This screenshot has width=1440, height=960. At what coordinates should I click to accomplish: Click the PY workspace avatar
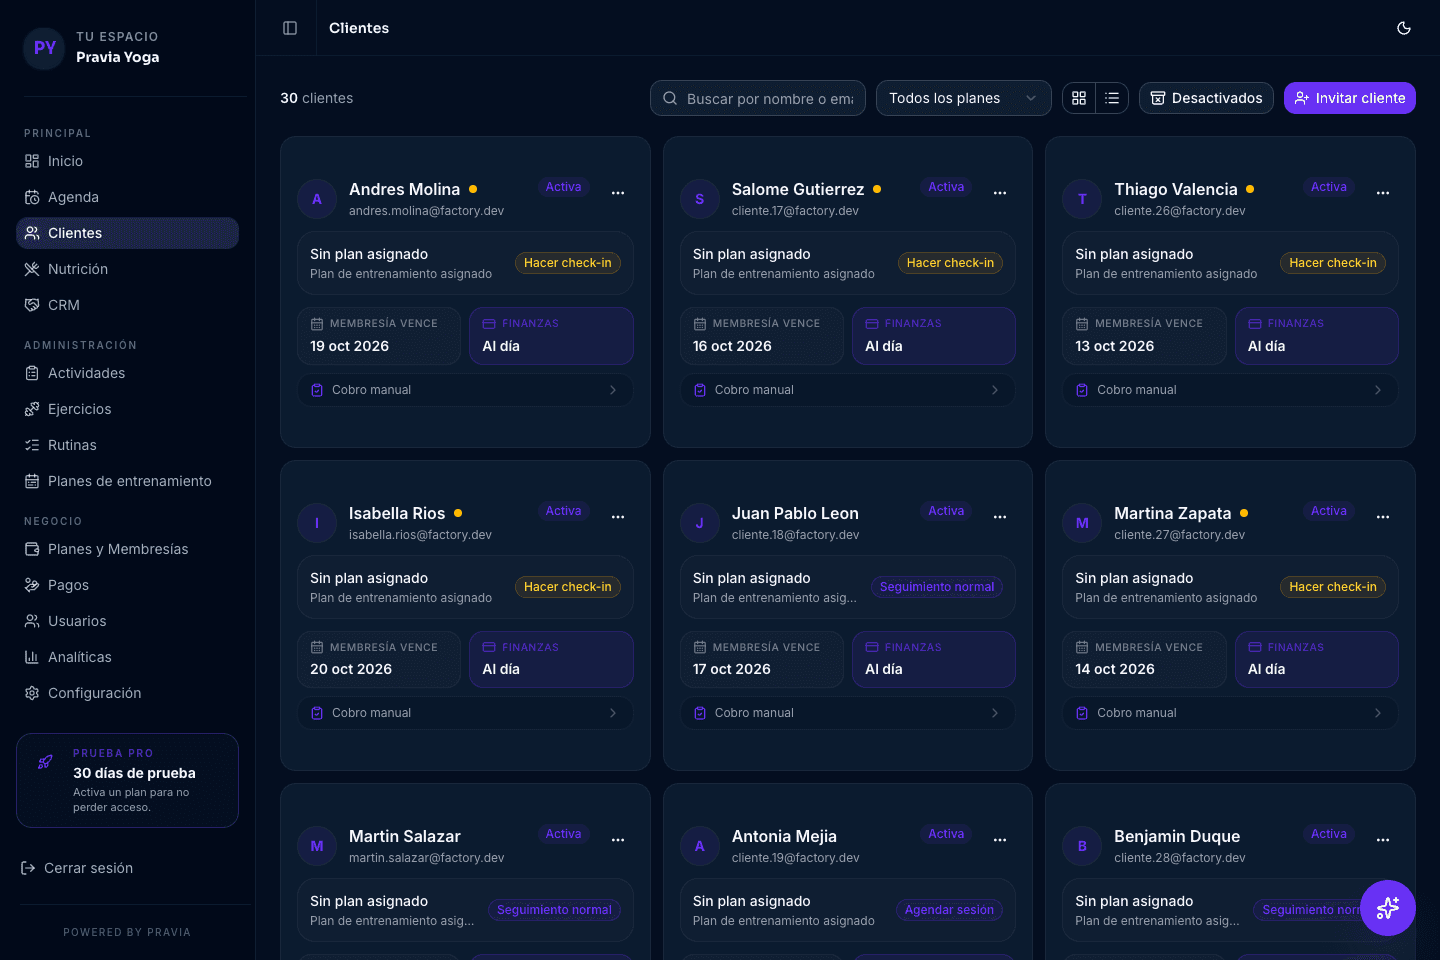pos(45,47)
